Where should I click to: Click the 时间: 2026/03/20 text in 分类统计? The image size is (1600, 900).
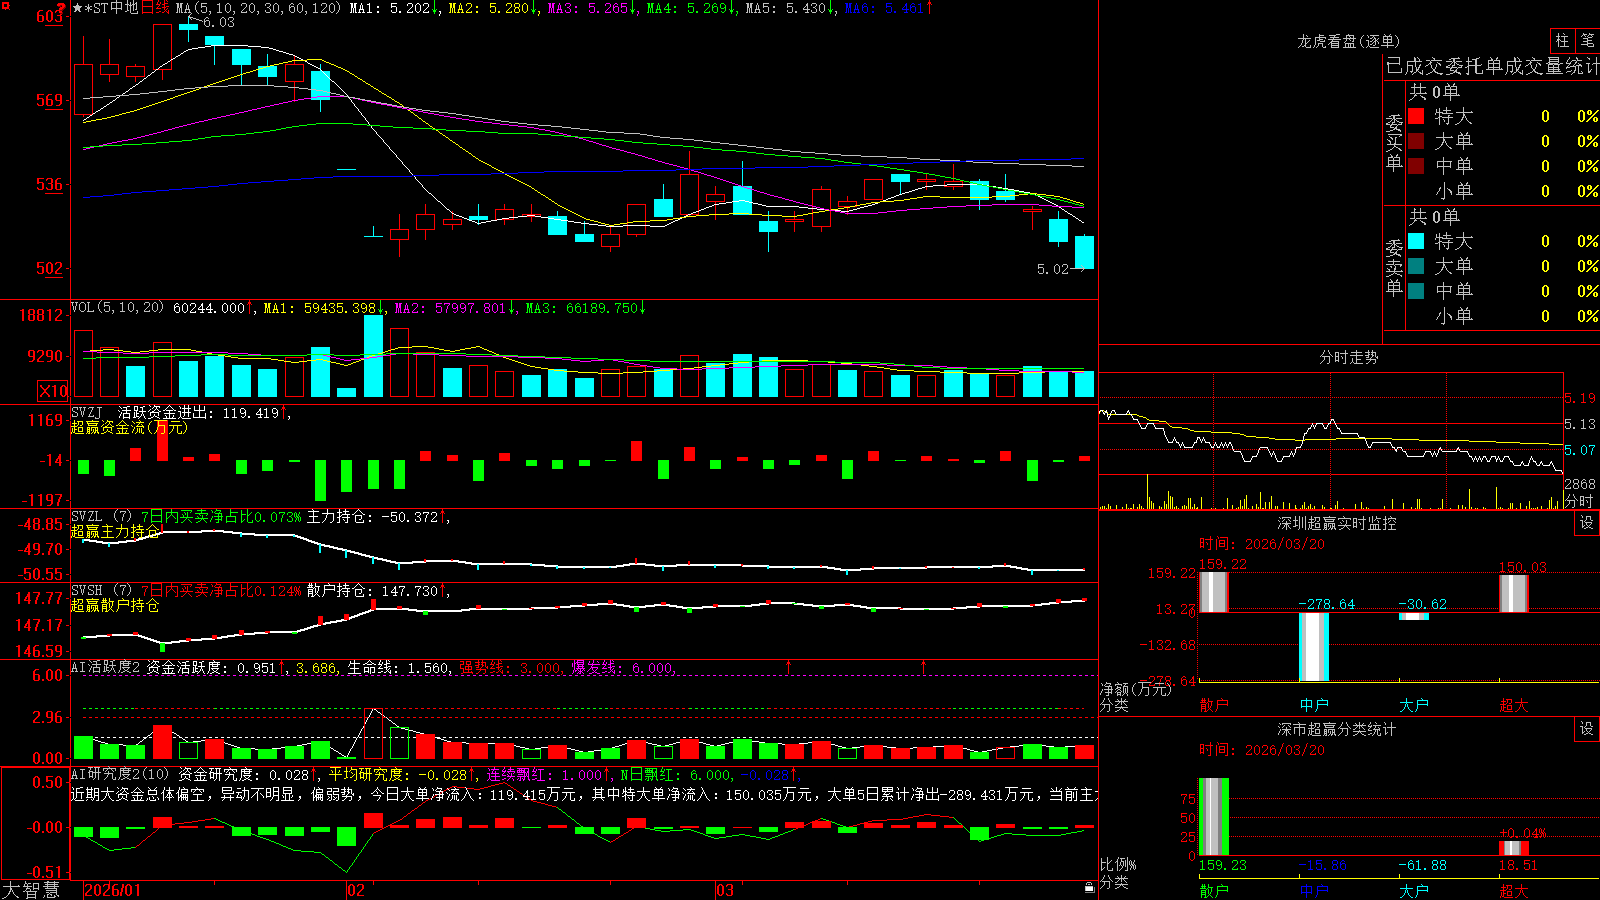pyautogui.click(x=1262, y=750)
